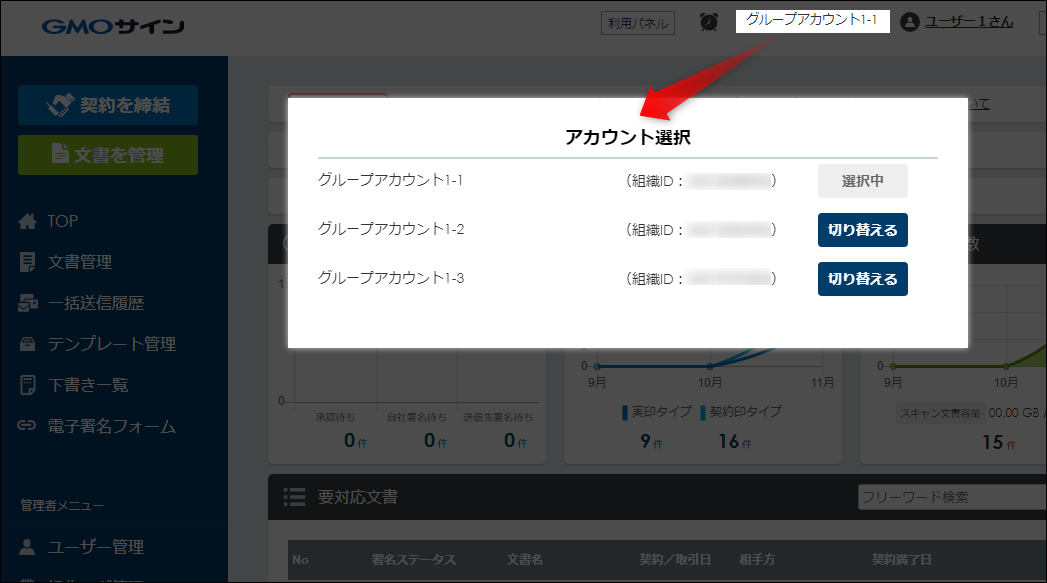Click the 選択中 button for account 1-1
Image resolution: width=1047 pixels, height=583 pixels.
[863, 181]
